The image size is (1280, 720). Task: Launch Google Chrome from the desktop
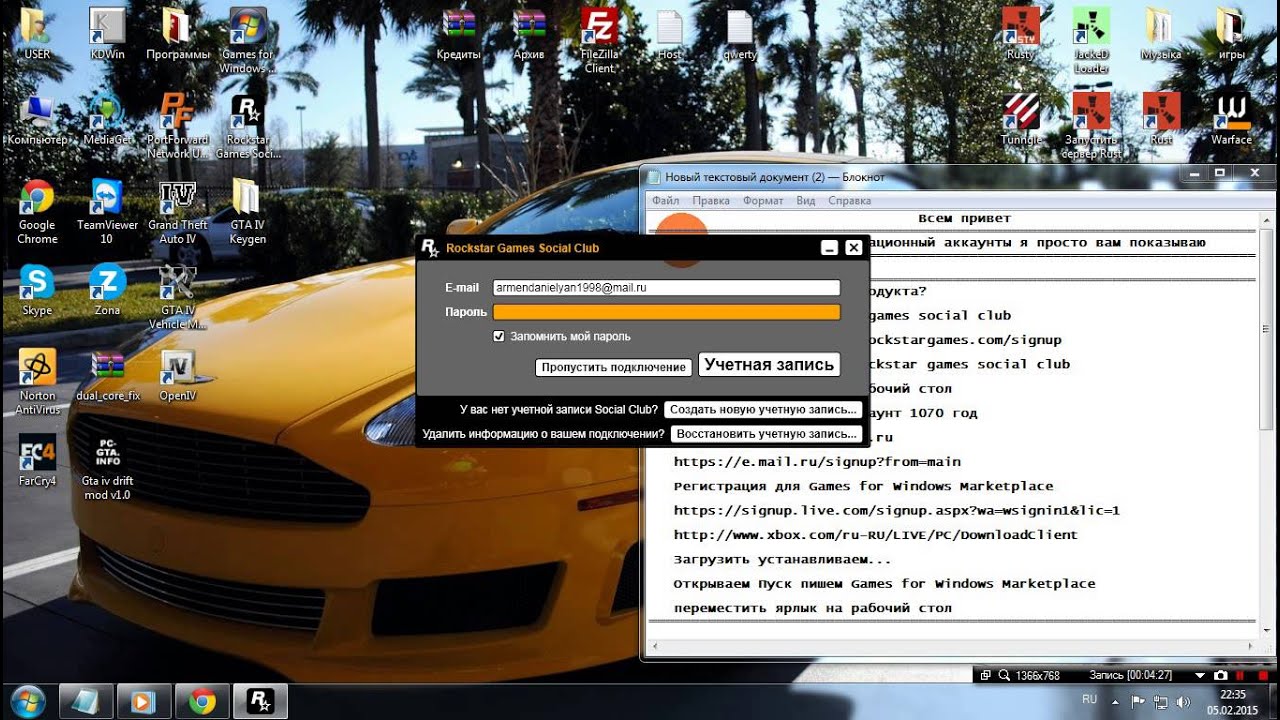click(x=37, y=210)
